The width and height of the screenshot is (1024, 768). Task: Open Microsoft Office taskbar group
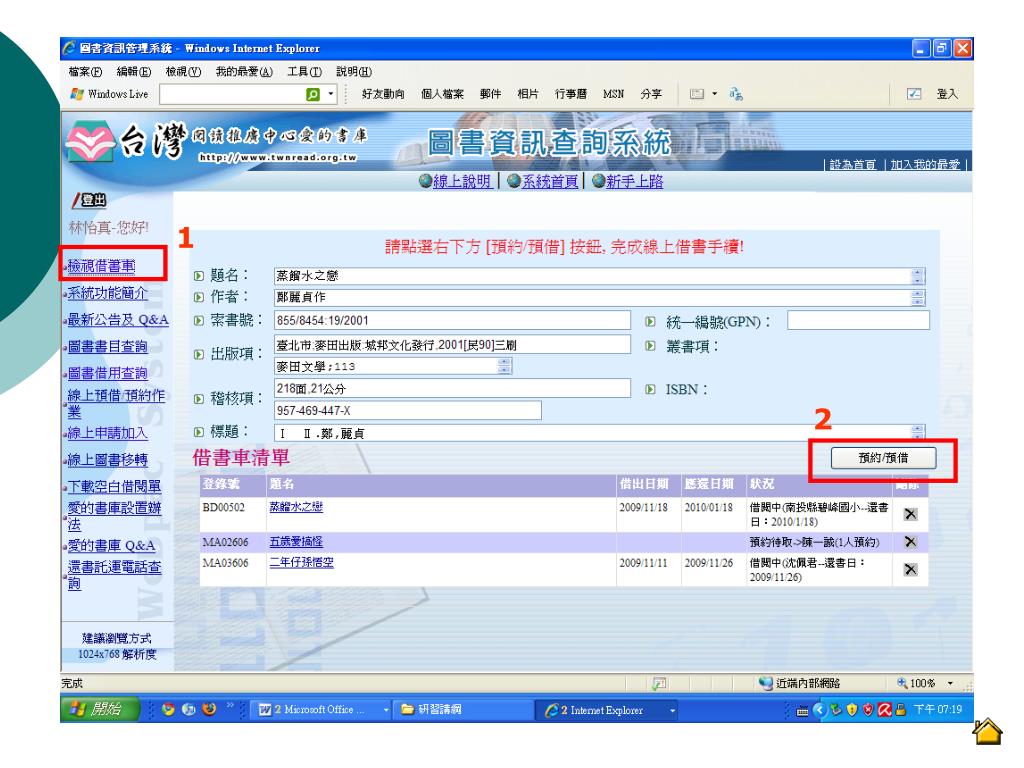tap(322, 709)
